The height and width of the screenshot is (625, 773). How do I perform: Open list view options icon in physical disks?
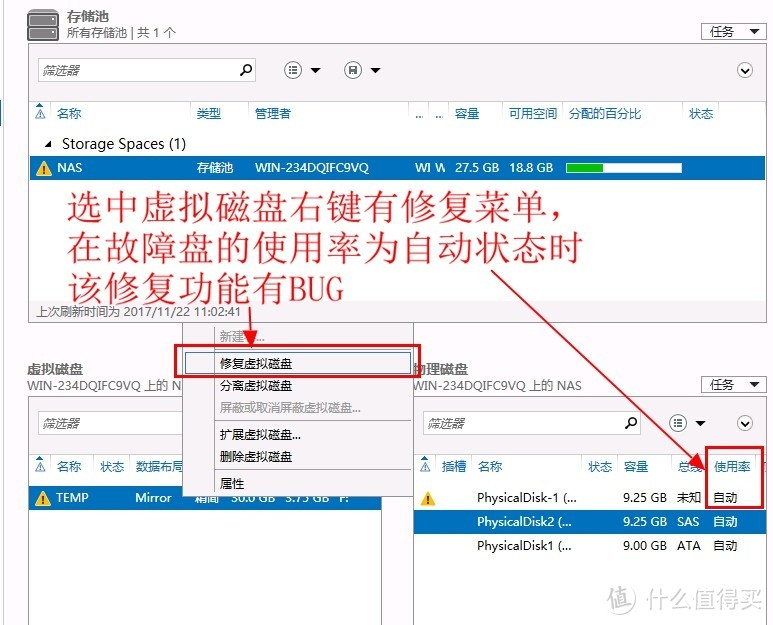678,423
